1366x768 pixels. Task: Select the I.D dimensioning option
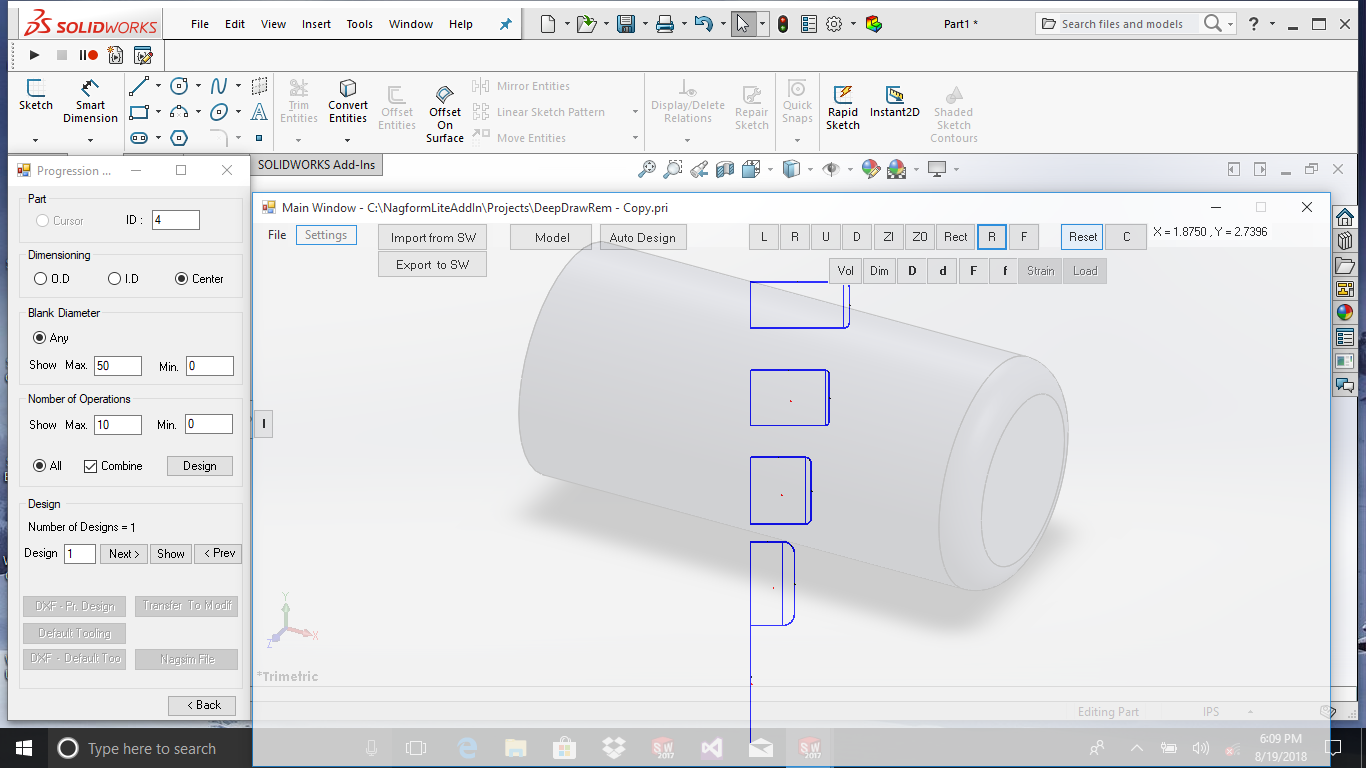click(115, 279)
